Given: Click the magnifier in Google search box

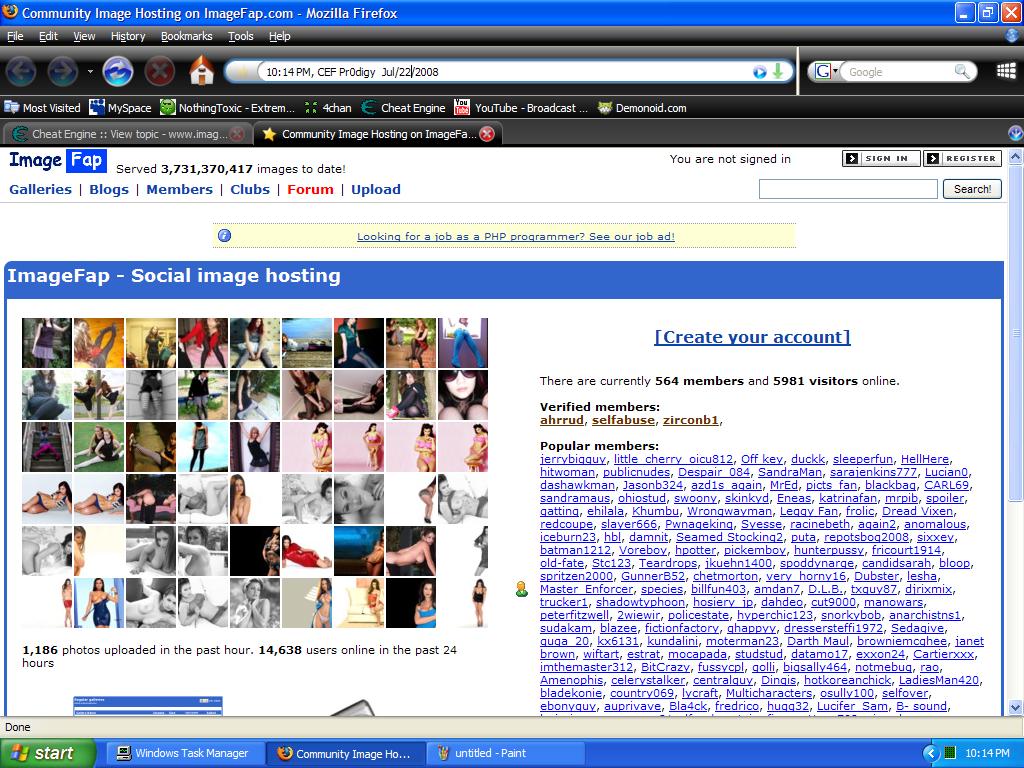Looking at the screenshot, I should pos(962,72).
